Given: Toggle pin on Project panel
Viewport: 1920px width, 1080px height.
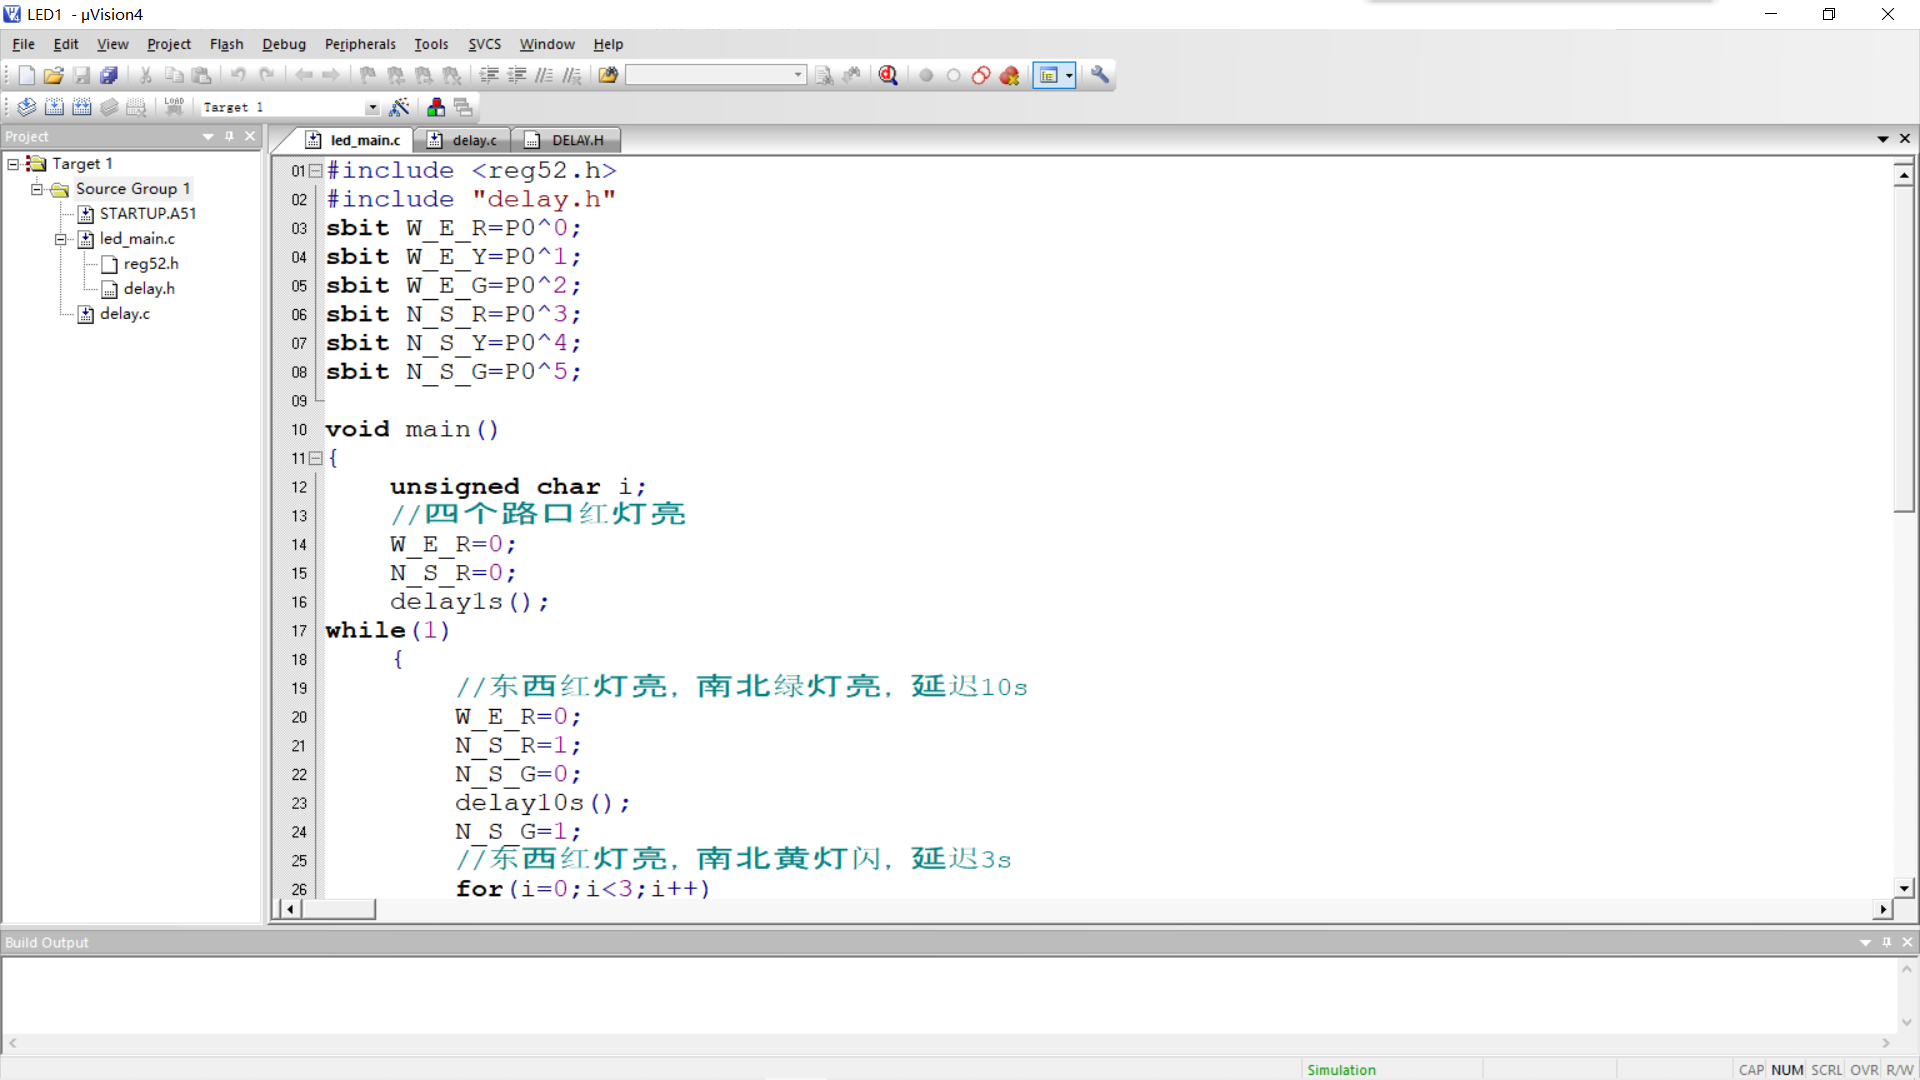Looking at the screenshot, I should (x=229, y=136).
